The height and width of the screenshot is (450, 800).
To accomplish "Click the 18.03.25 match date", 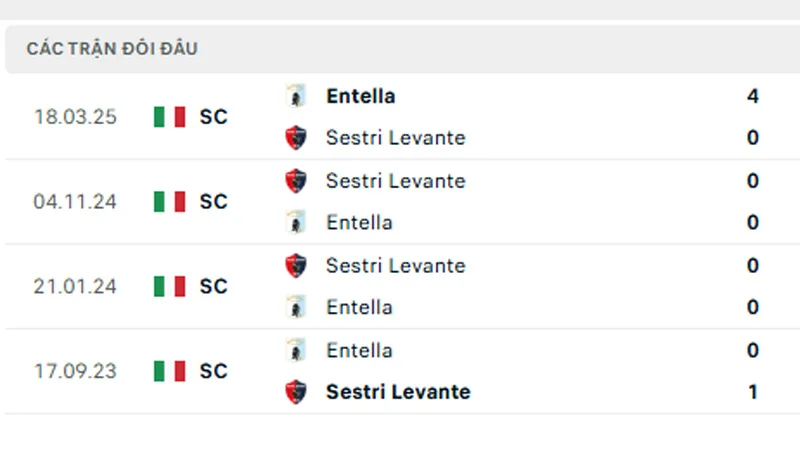I will click(75, 117).
